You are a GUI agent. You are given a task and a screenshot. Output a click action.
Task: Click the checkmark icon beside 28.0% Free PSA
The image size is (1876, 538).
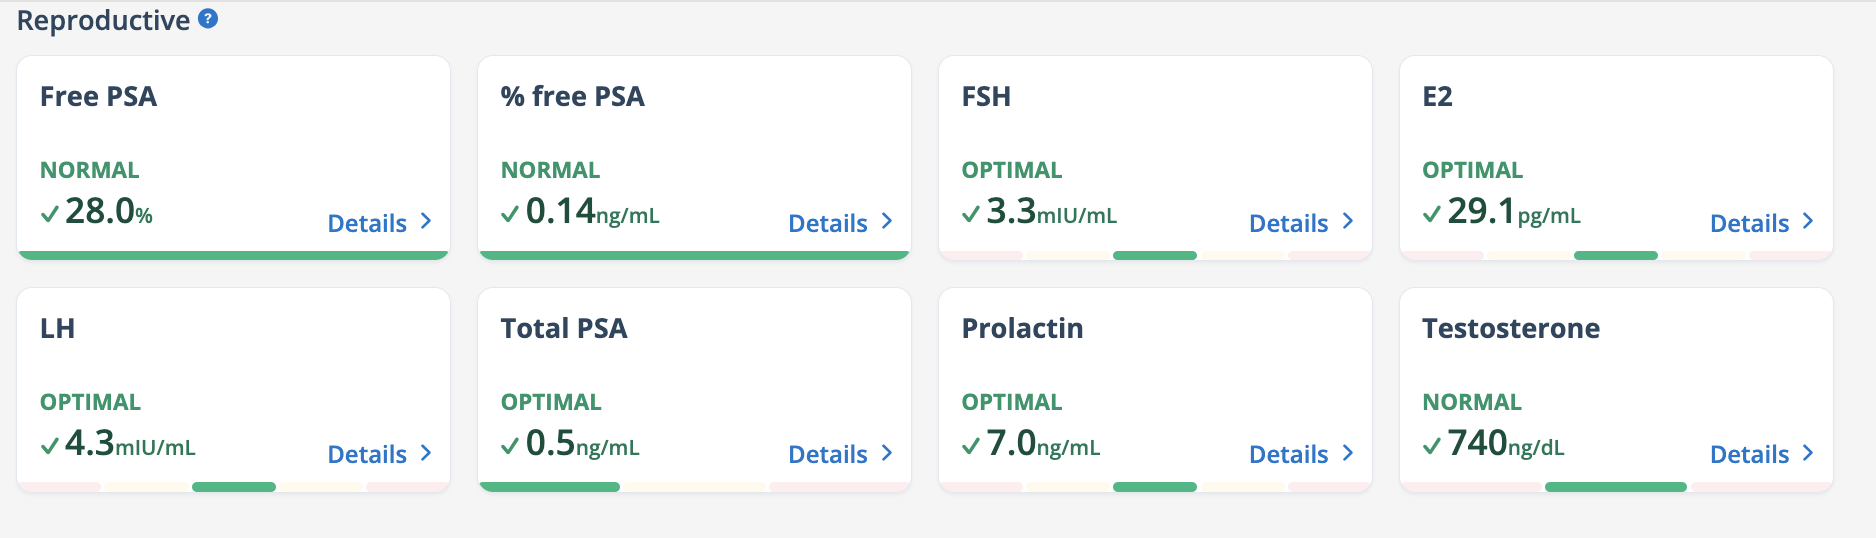tap(50, 214)
